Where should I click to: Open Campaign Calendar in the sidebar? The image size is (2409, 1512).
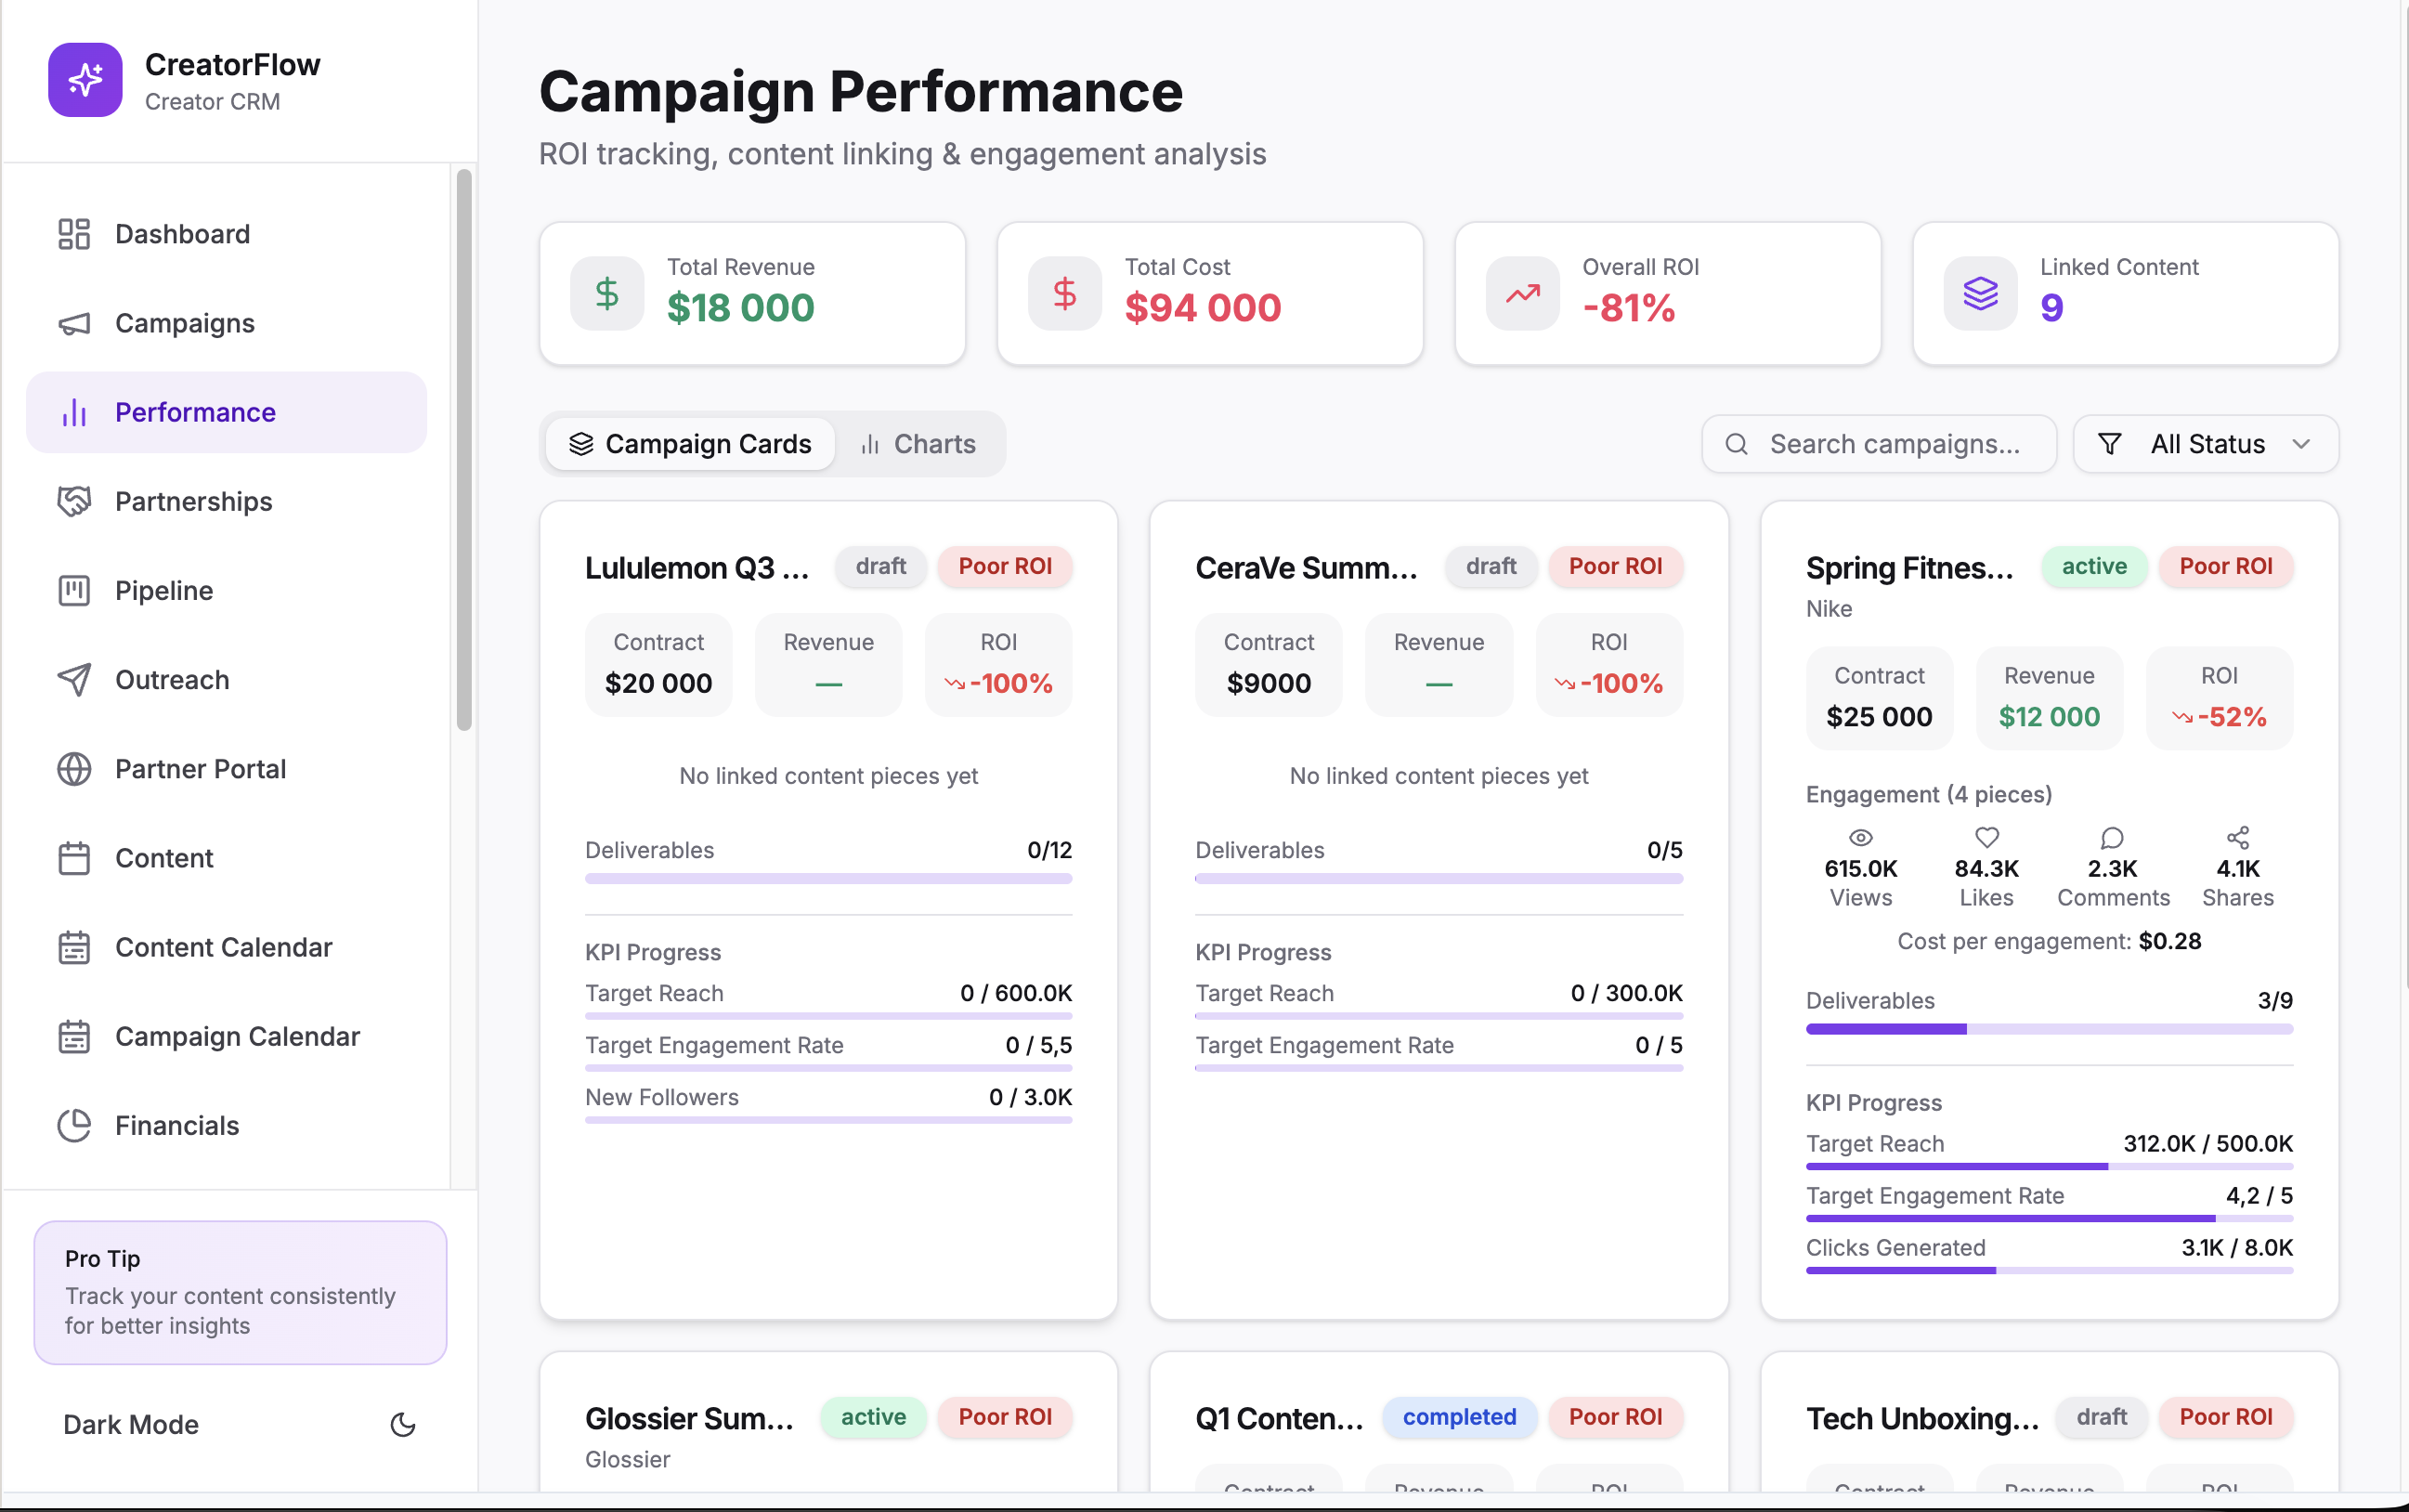[x=226, y=1036]
